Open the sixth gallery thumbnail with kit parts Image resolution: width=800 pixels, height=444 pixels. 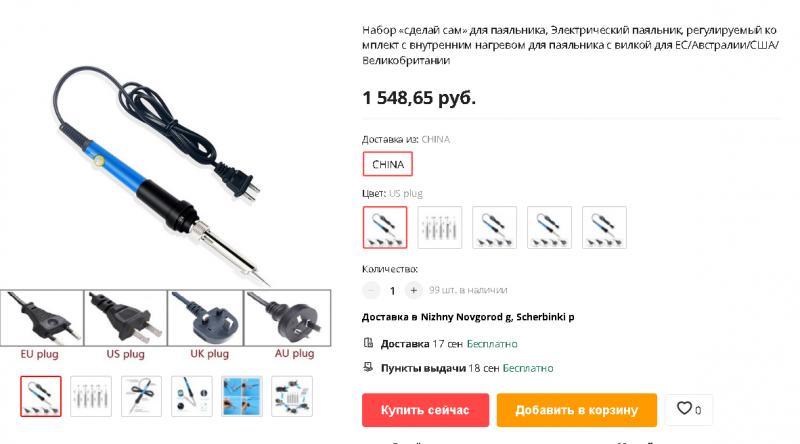click(292, 397)
